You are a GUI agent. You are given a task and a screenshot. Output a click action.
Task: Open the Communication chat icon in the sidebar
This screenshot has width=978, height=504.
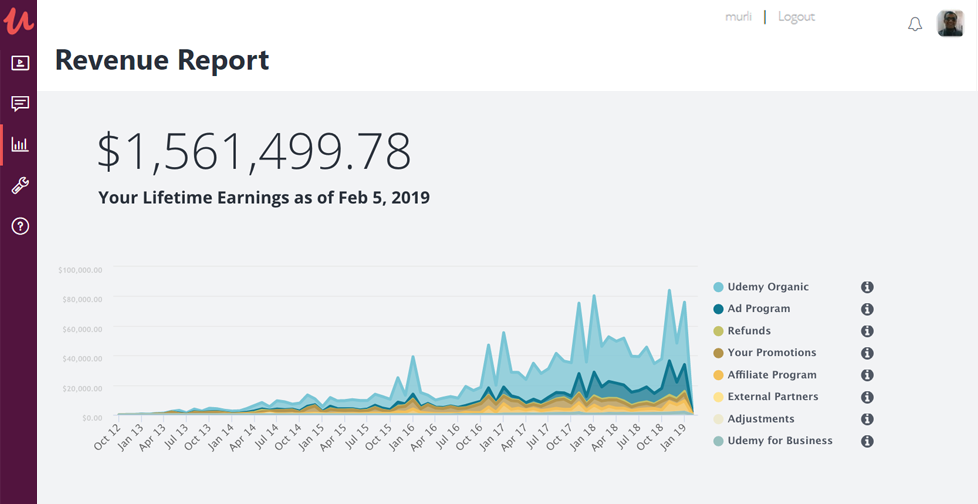point(20,104)
